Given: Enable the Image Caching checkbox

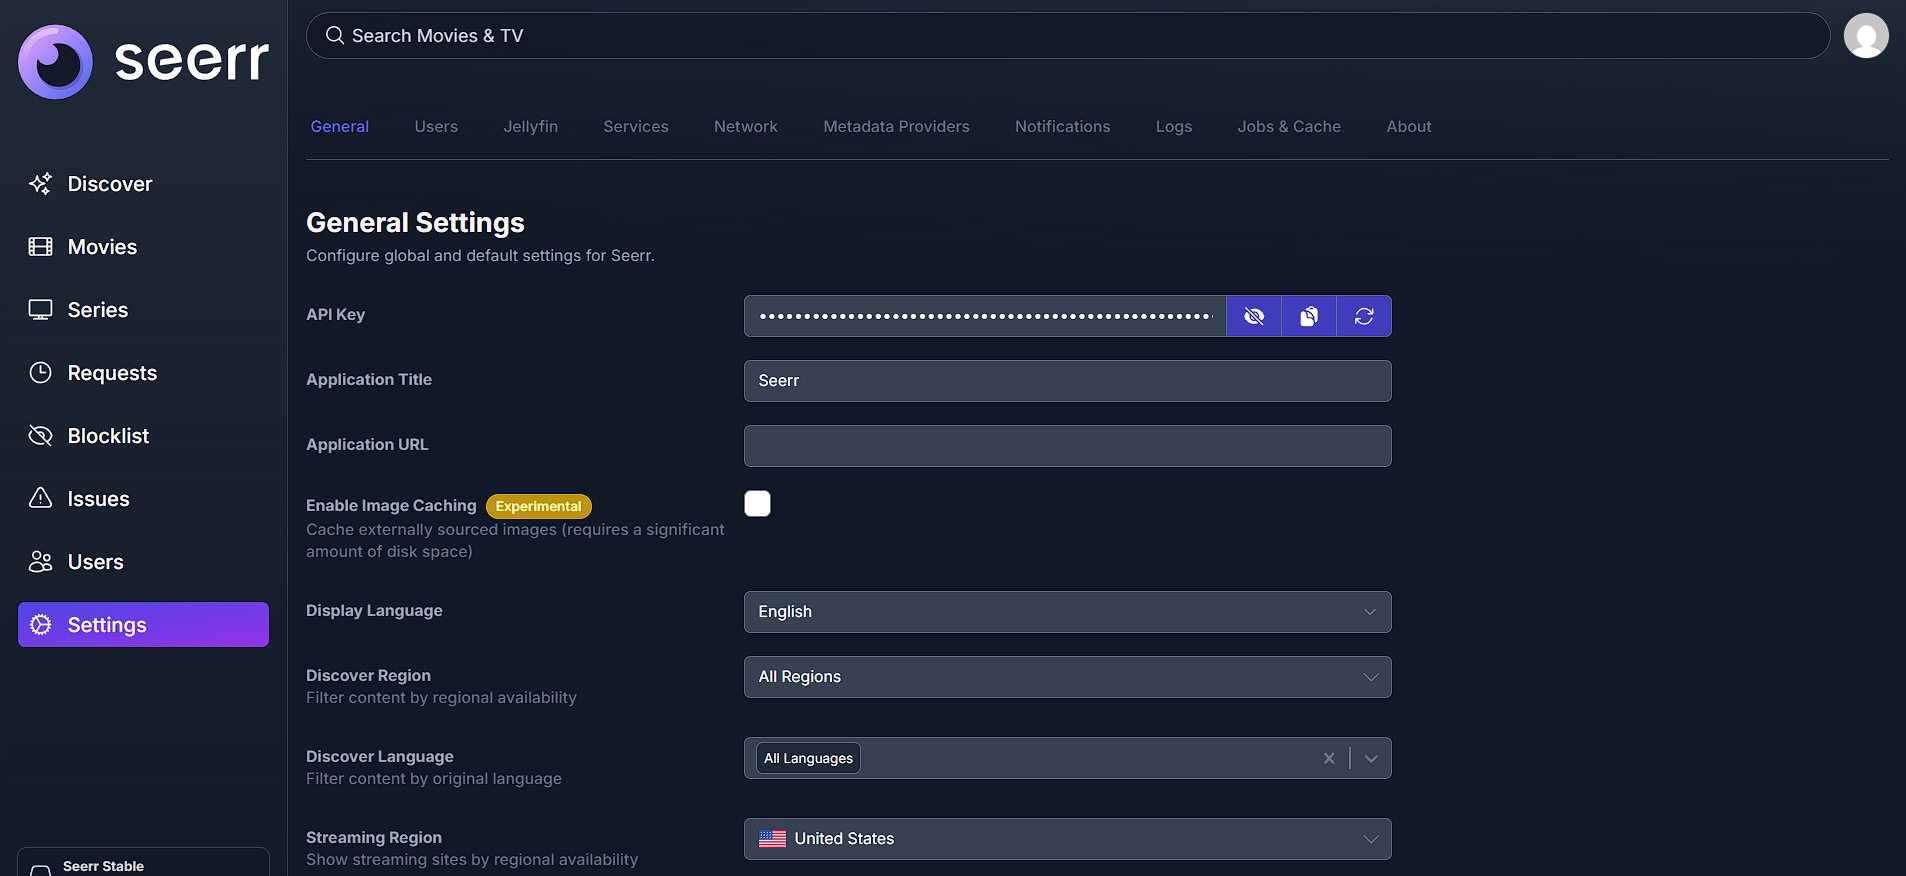Looking at the screenshot, I should coord(757,504).
